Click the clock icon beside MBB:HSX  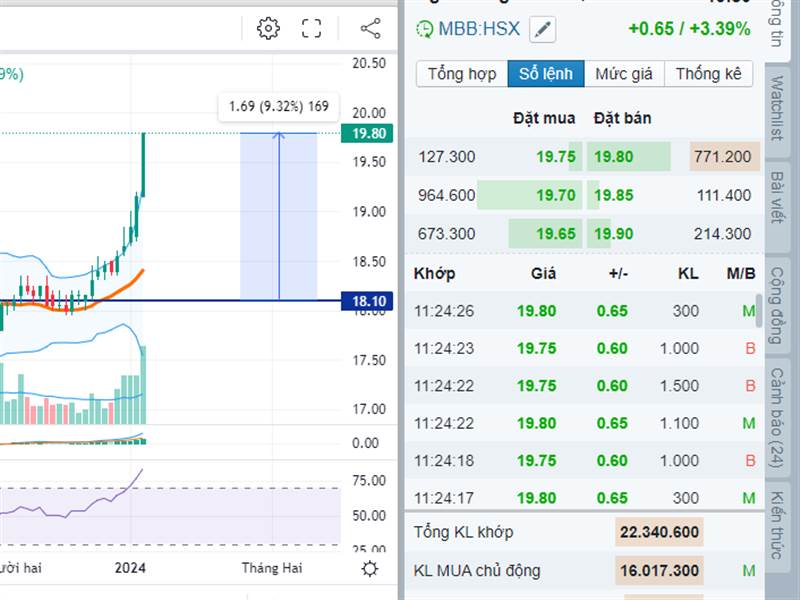(425, 29)
